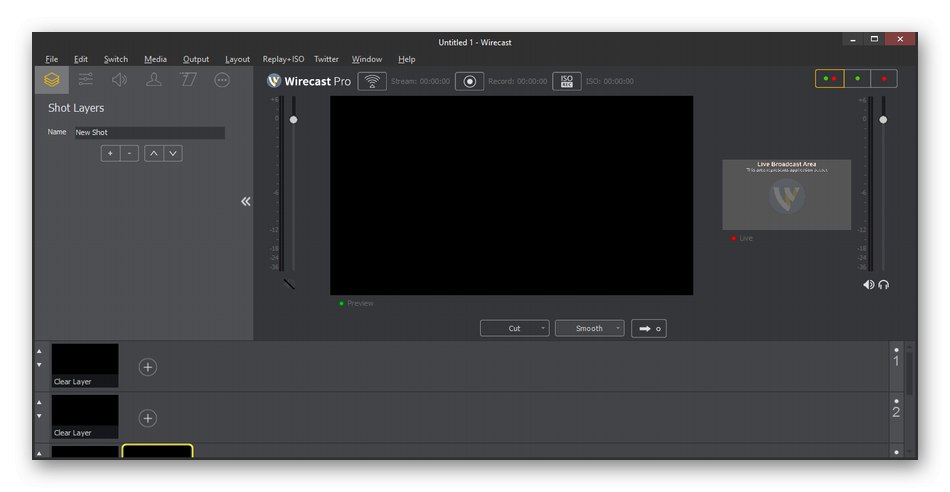Open the audio speaker properties panel
Viewport: 950px width, 492px height.
[x=119, y=79]
